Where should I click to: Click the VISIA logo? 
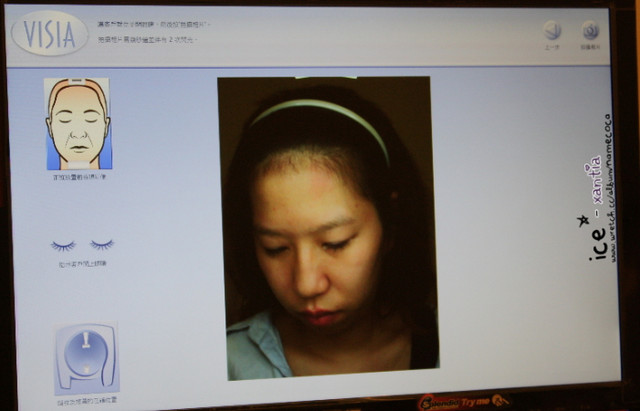click(50, 33)
